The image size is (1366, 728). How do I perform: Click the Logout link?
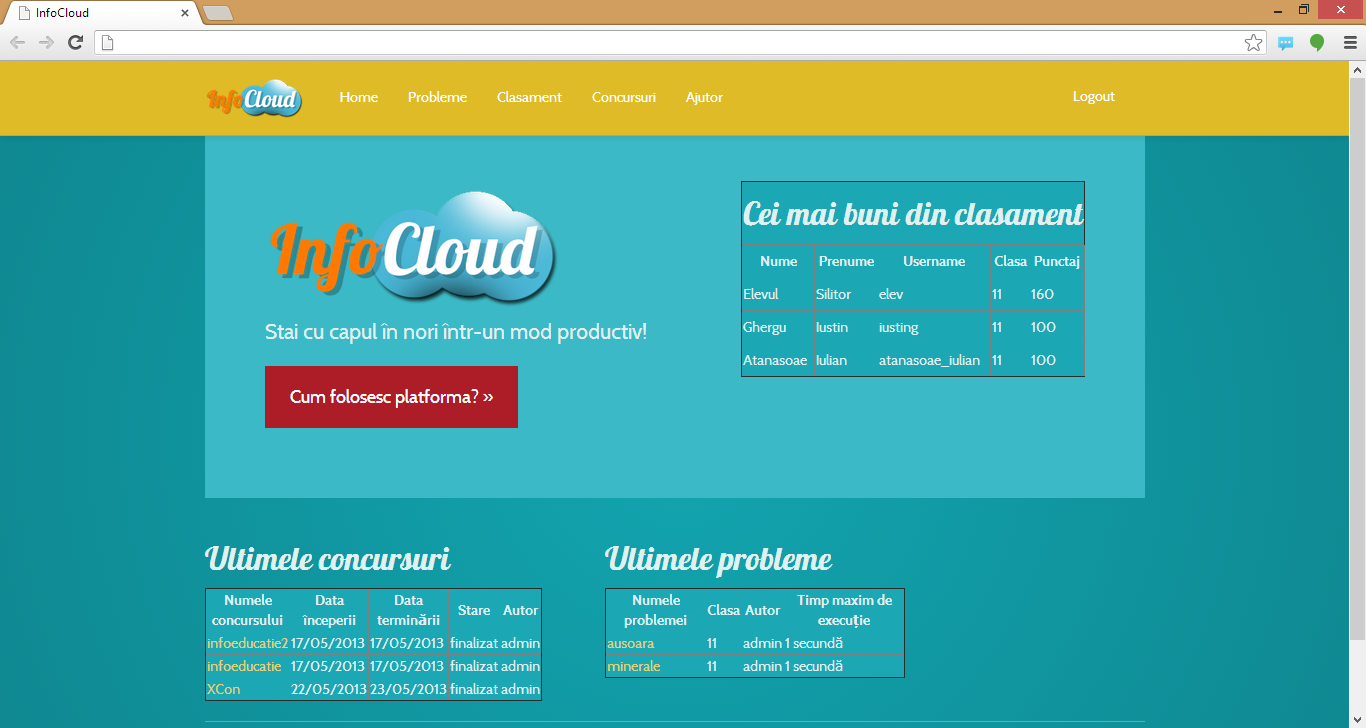1093,96
